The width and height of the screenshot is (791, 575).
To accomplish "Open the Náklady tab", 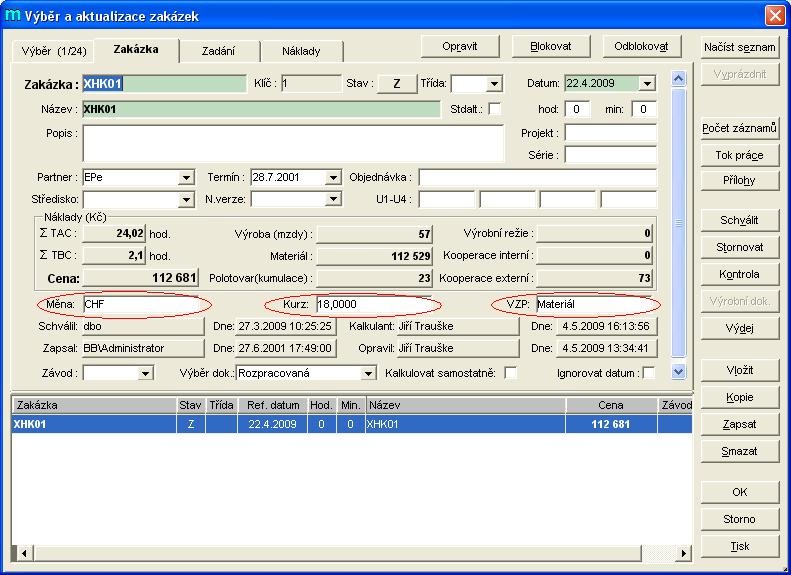I will click(301, 51).
